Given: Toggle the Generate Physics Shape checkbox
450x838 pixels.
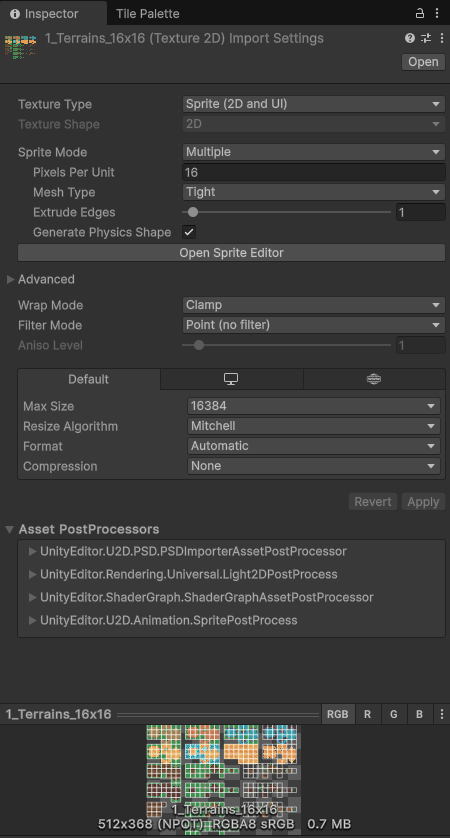Looking at the screenshot, I should (189, 232).
